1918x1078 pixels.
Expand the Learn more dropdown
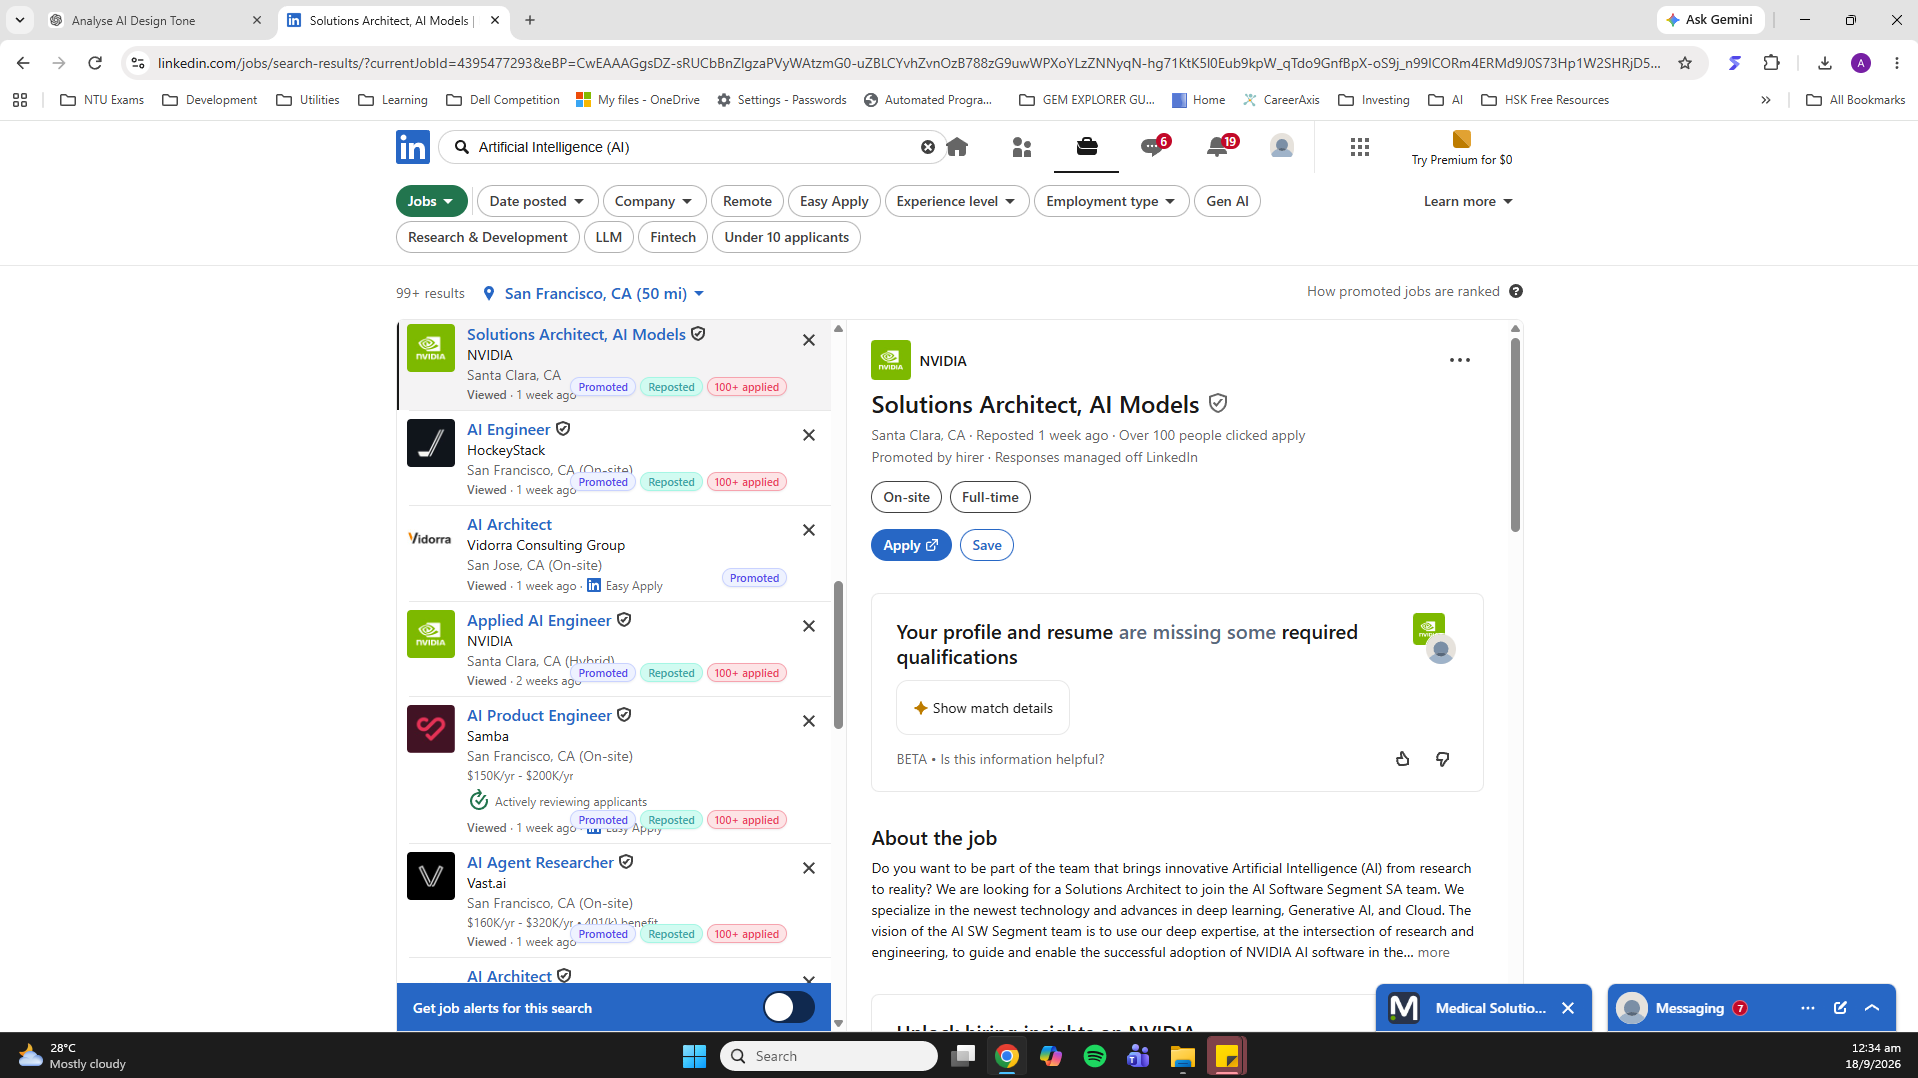pos(1468,201)
